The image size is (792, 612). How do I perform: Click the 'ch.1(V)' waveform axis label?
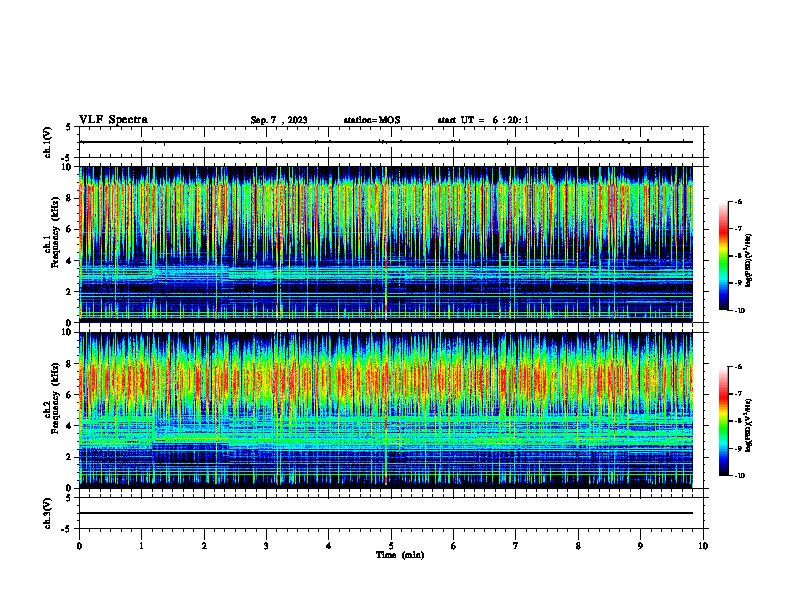(48, 142)
